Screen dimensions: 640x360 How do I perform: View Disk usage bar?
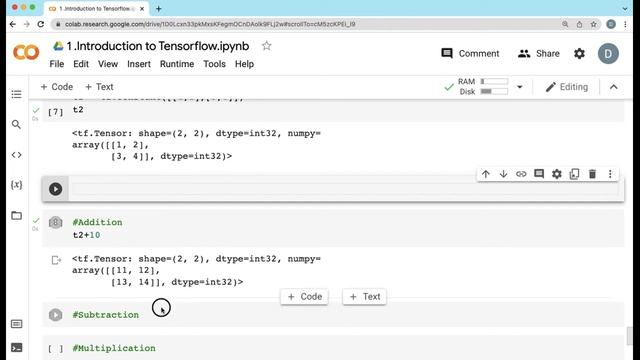(x=494, y=91)
